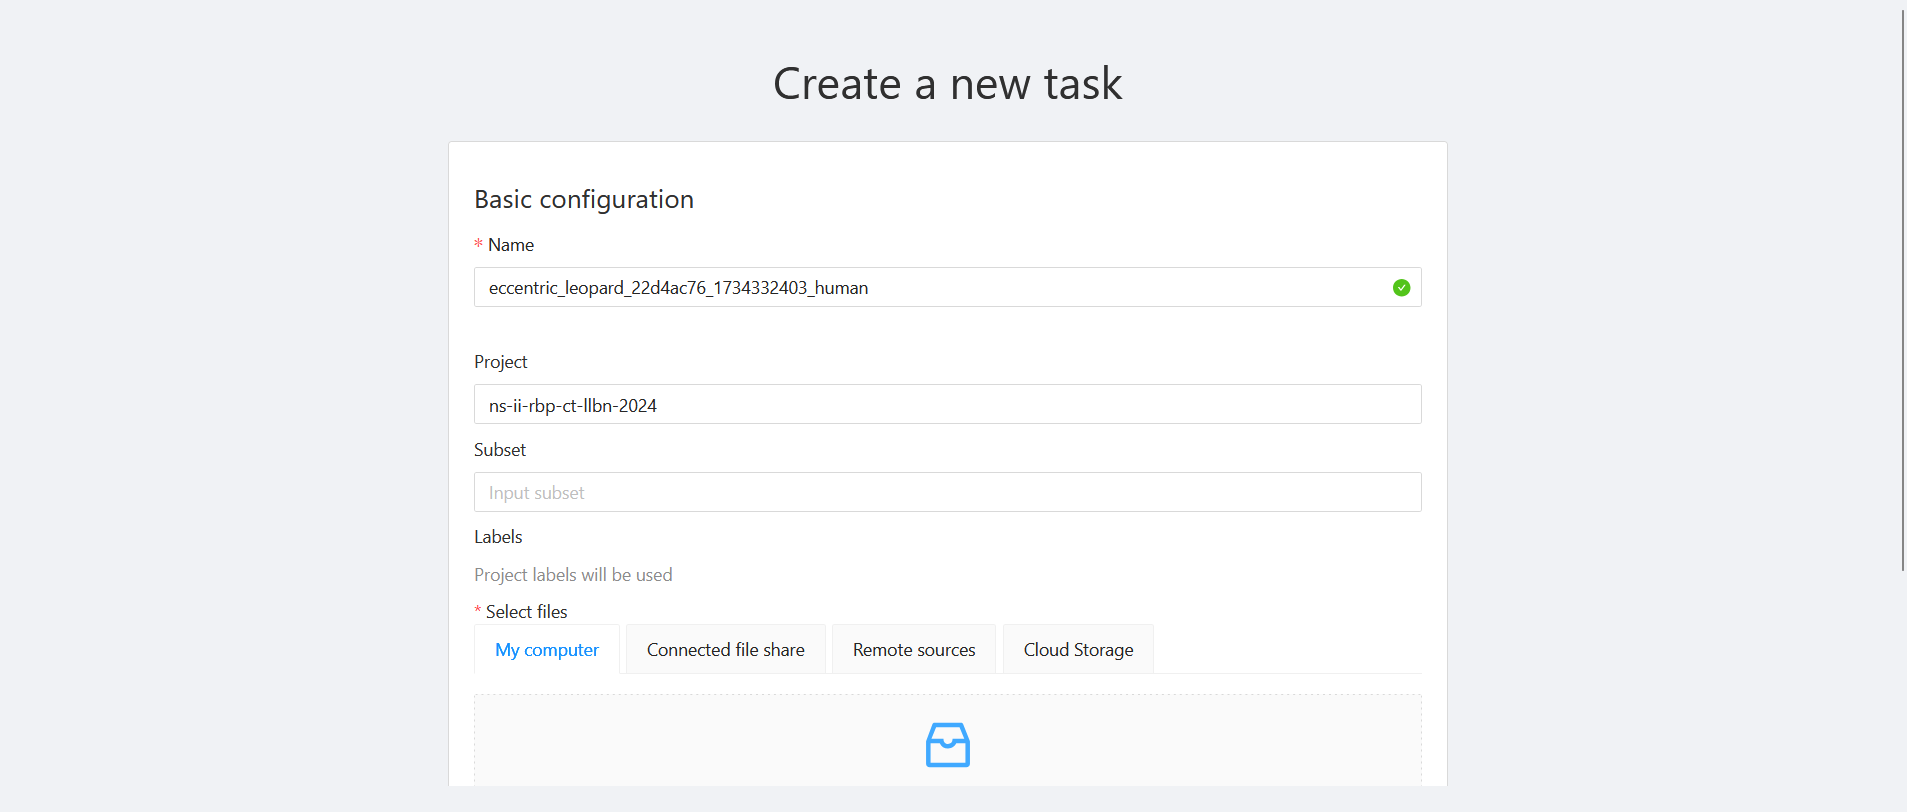
Task: Click the Input subset field
Action: pos(947,492)
